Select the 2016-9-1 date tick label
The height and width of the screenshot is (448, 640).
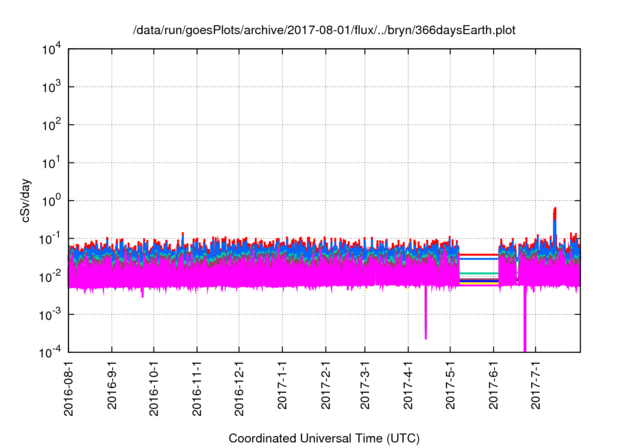112,387
